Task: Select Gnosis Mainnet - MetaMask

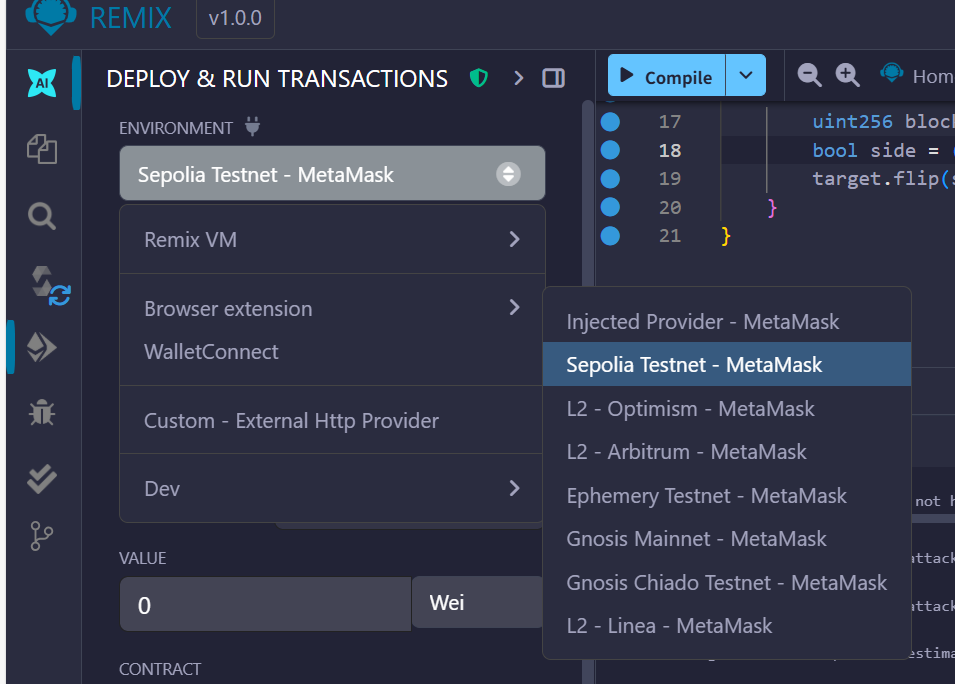Action: (727, 538)
